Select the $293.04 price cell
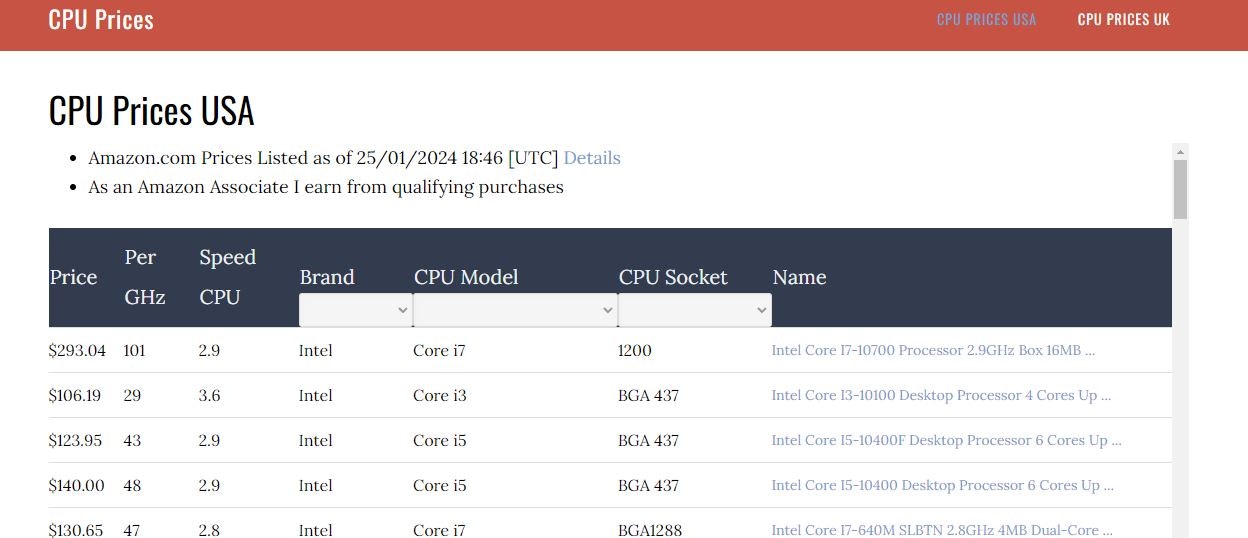Viewport: 1248px width, 538px height. point(77,351)
